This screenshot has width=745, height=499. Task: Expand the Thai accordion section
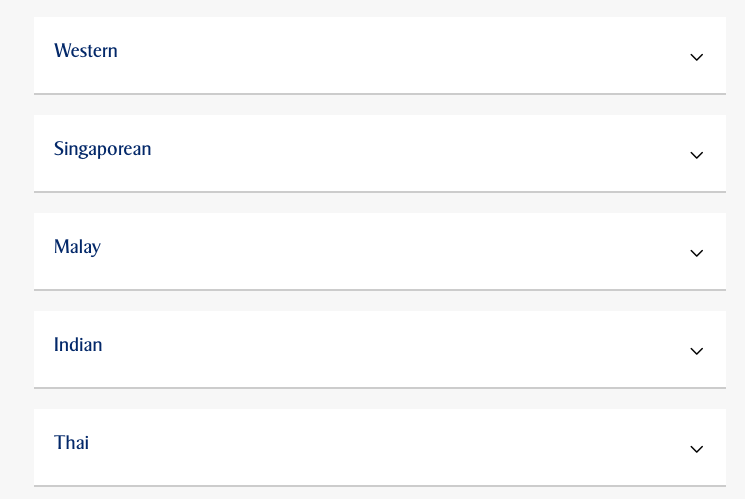click(x=380, y=447)
